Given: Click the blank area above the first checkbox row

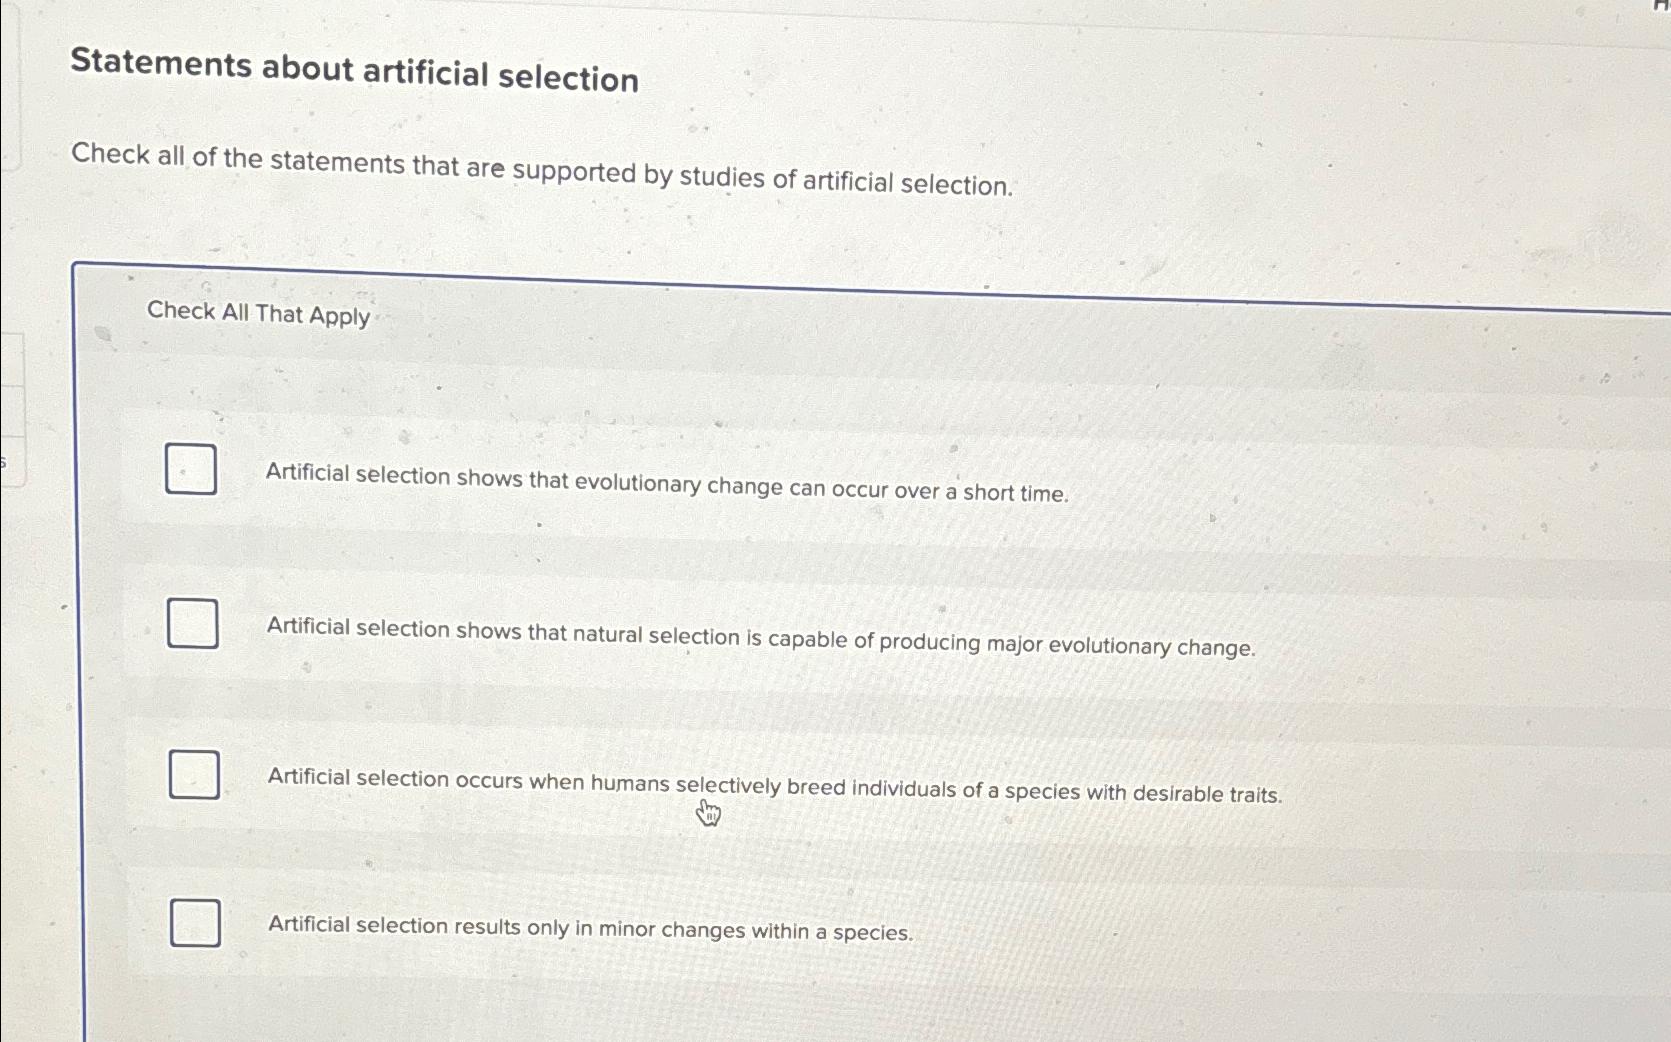Looking at the screenshot, I should (x=700, y=390).
